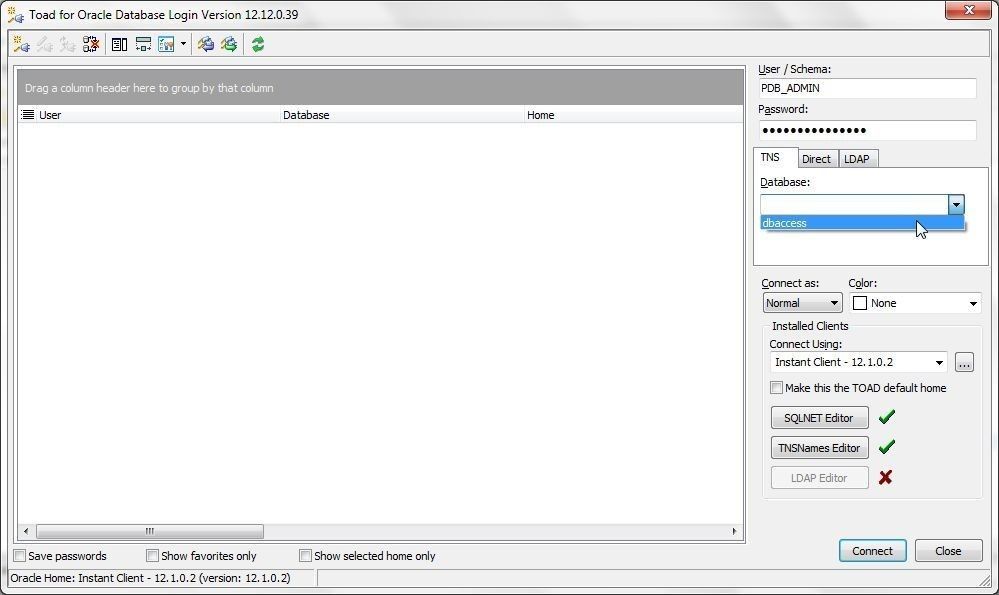Screen dimensions: 999x595
Task: Toggle Show favorites only checkbox
Action: 152,556
